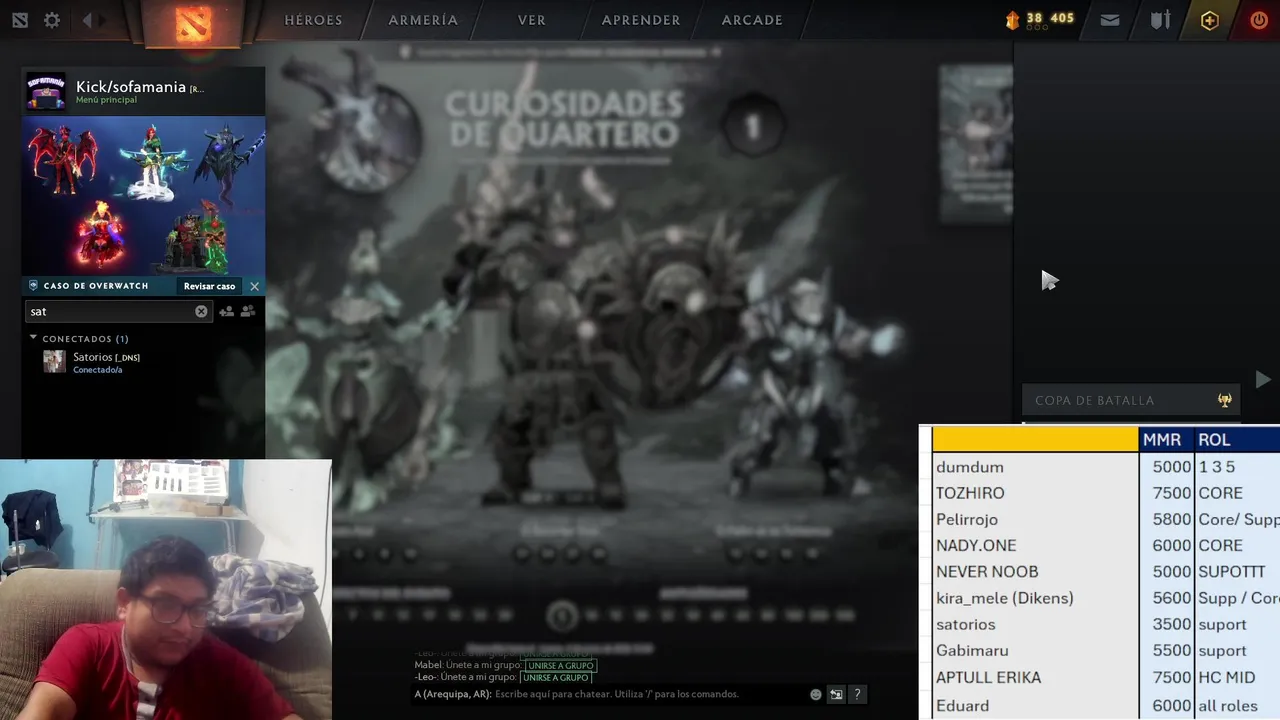Click the Curiosidades de Quartero banner title

(565, 118)
